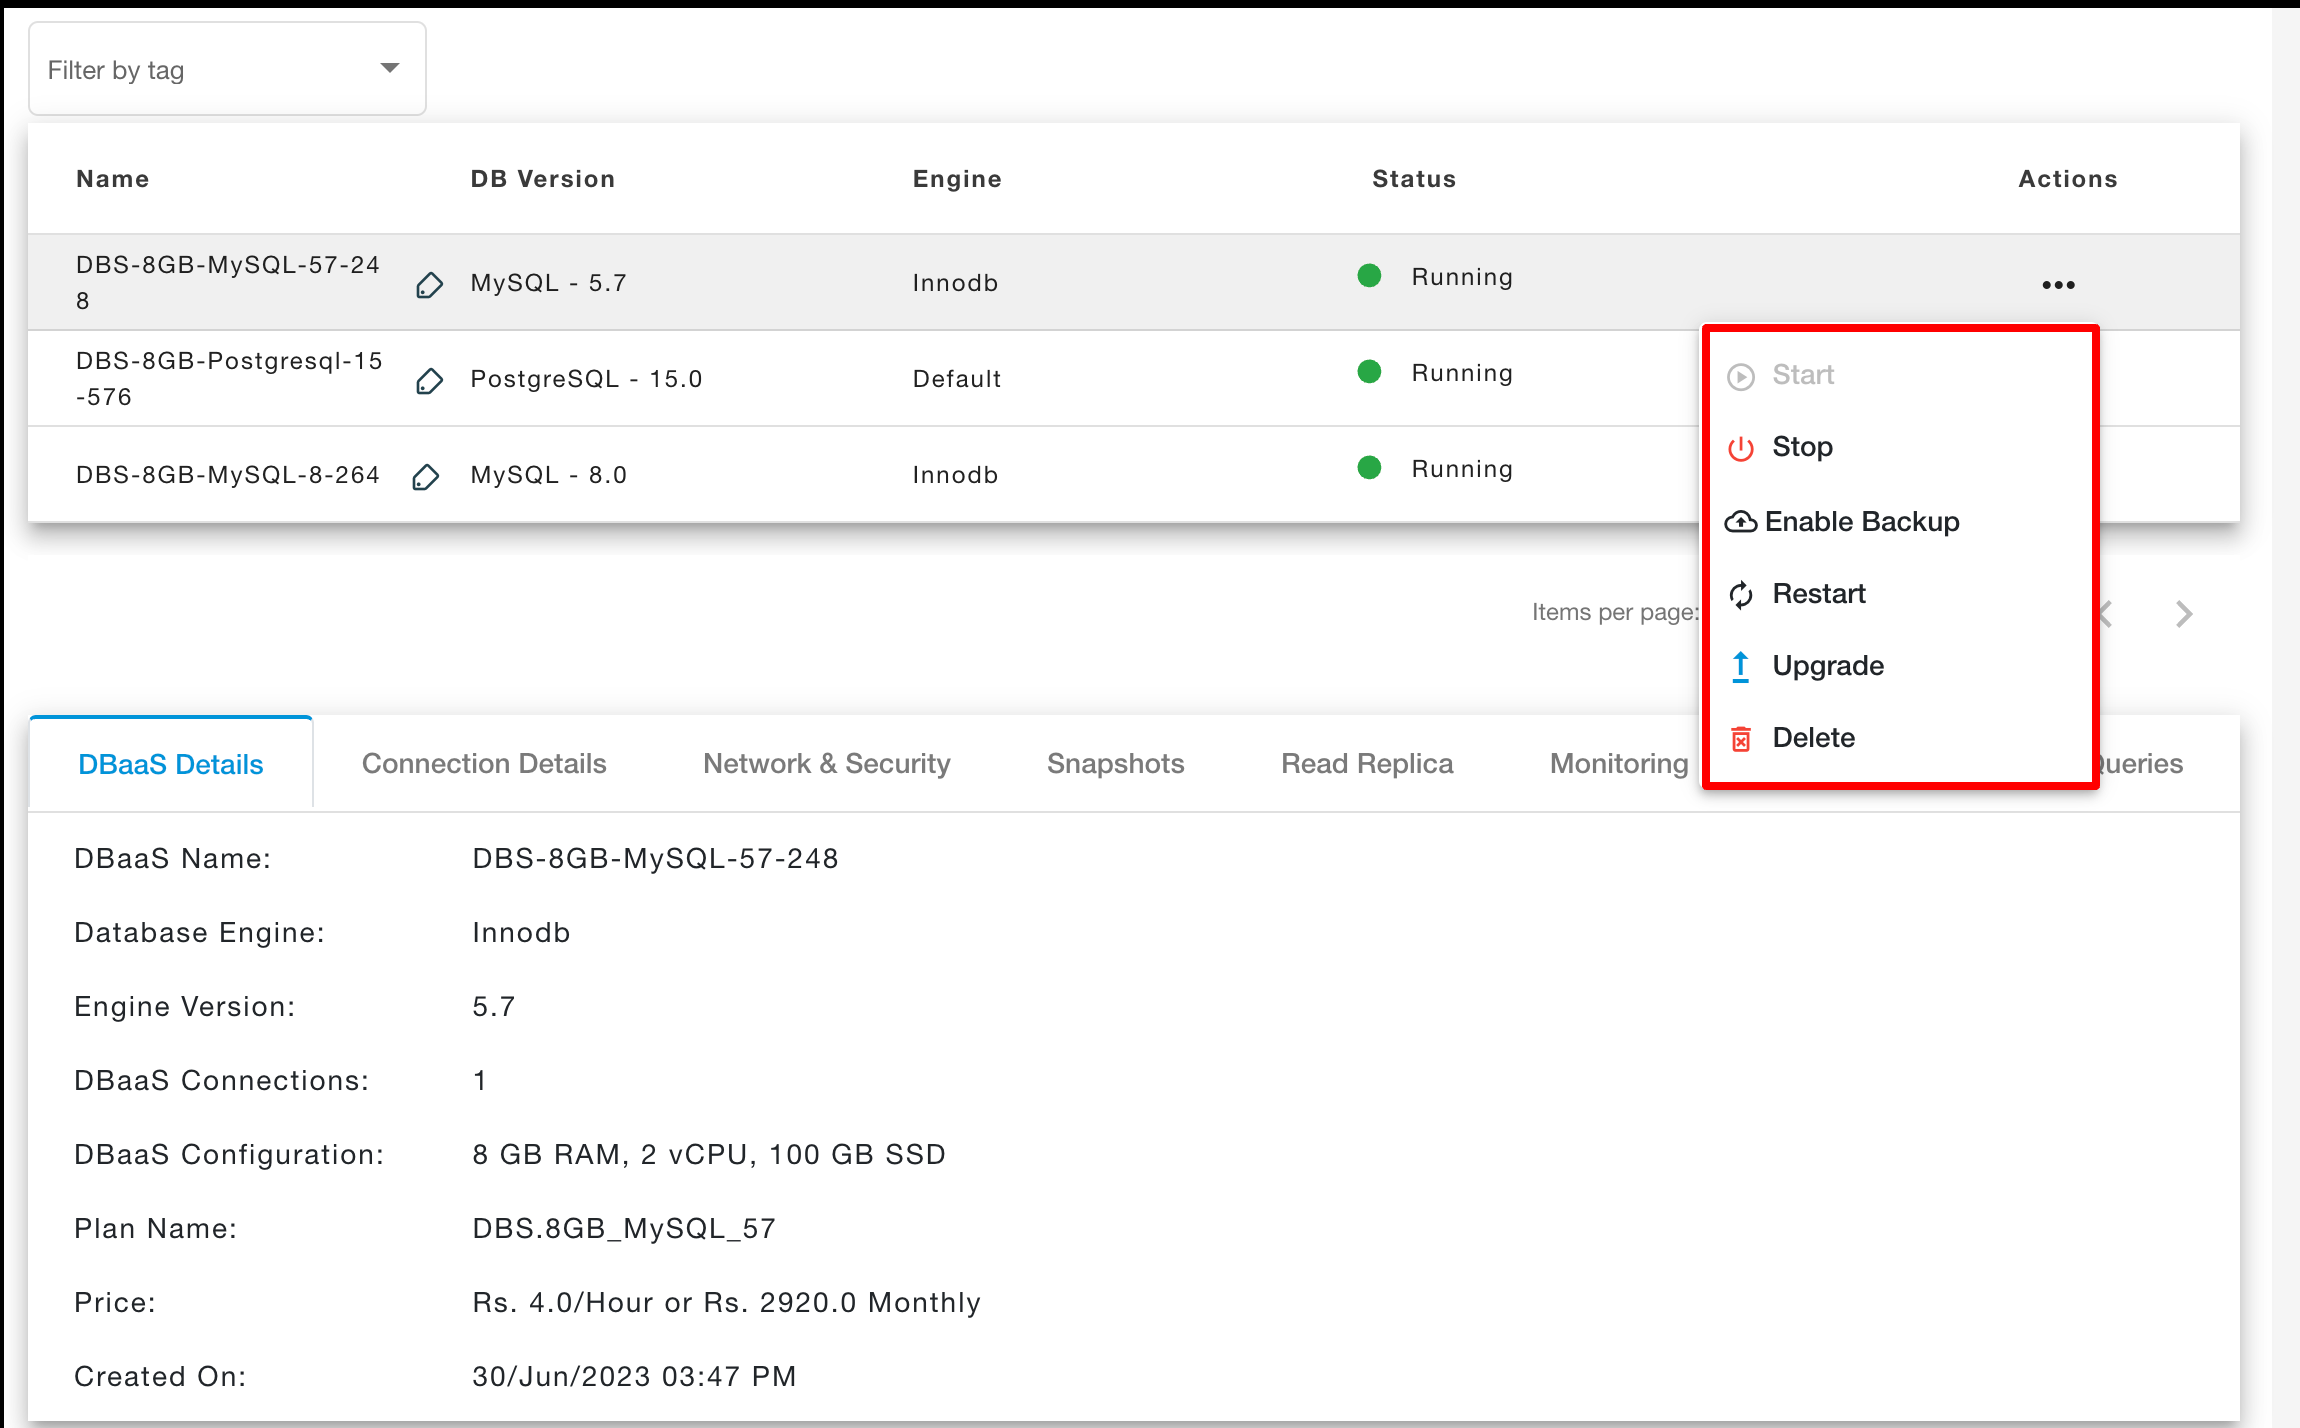Choose Enable Backup menu entry
This screenshot has height=1428, width=2300.
[x=1900, y=521]
